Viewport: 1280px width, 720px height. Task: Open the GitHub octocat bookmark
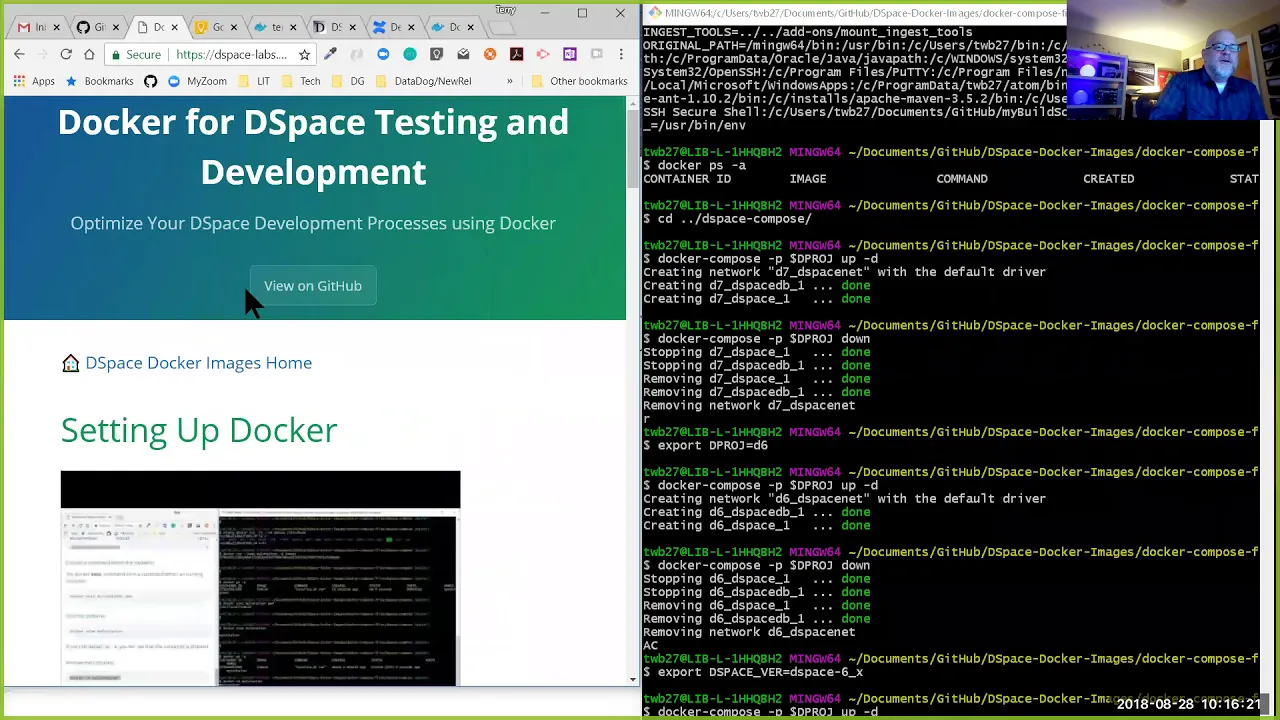[x=150, y=81]
